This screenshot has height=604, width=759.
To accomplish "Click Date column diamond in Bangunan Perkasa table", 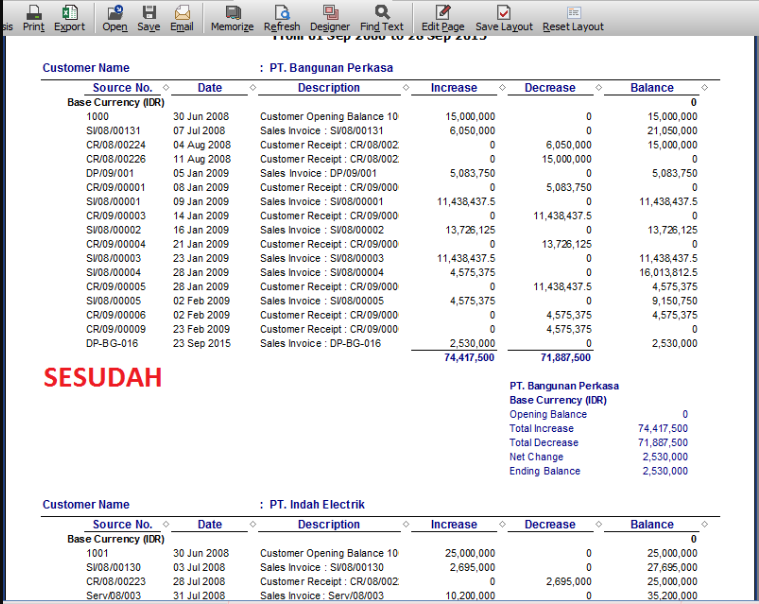I will point(253,88).
